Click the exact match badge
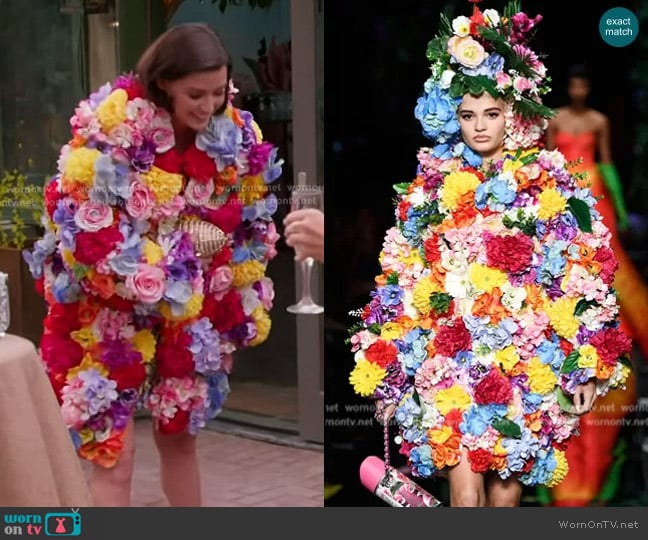This screenshot has width=648, height=540. click(x=618, y=27)
